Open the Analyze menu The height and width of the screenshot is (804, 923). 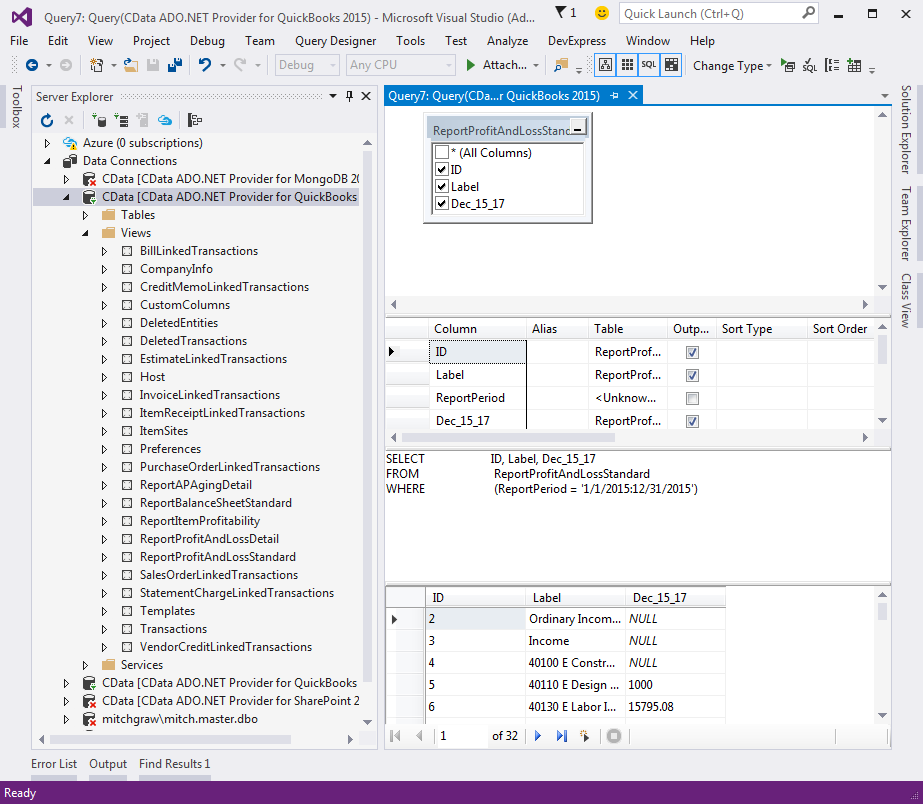tap(507, 41)
